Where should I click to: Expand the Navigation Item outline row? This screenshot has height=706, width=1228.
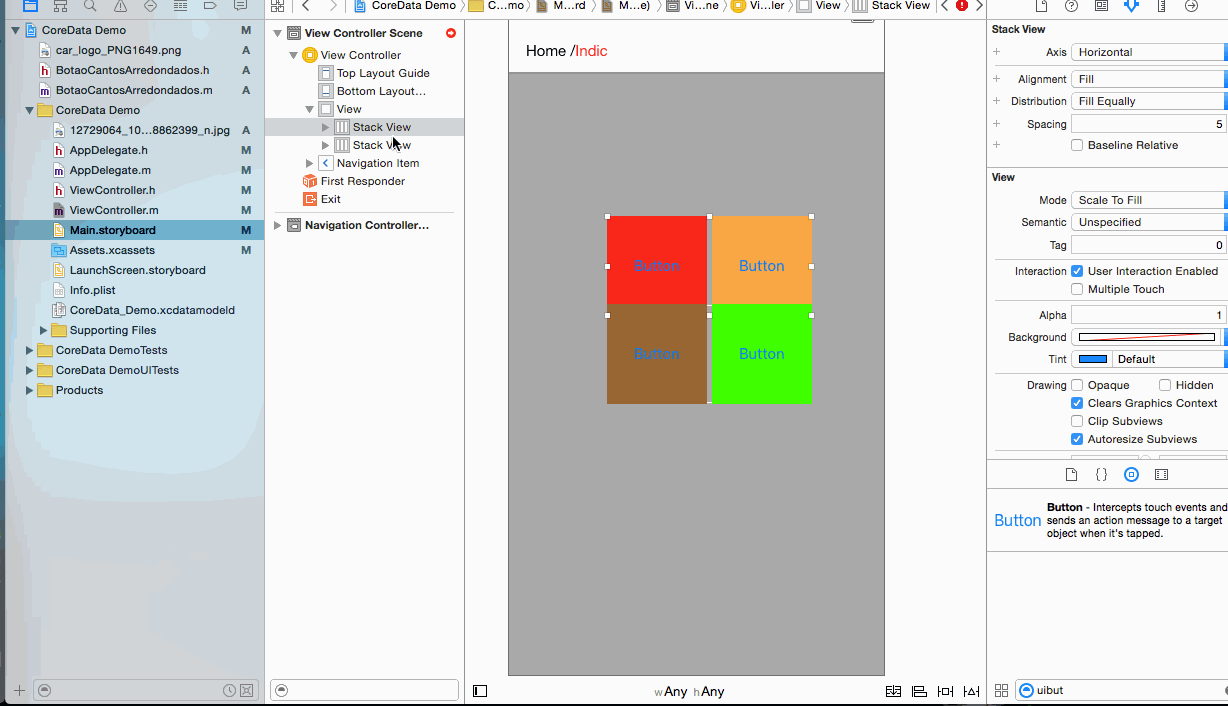pos(309,163)
